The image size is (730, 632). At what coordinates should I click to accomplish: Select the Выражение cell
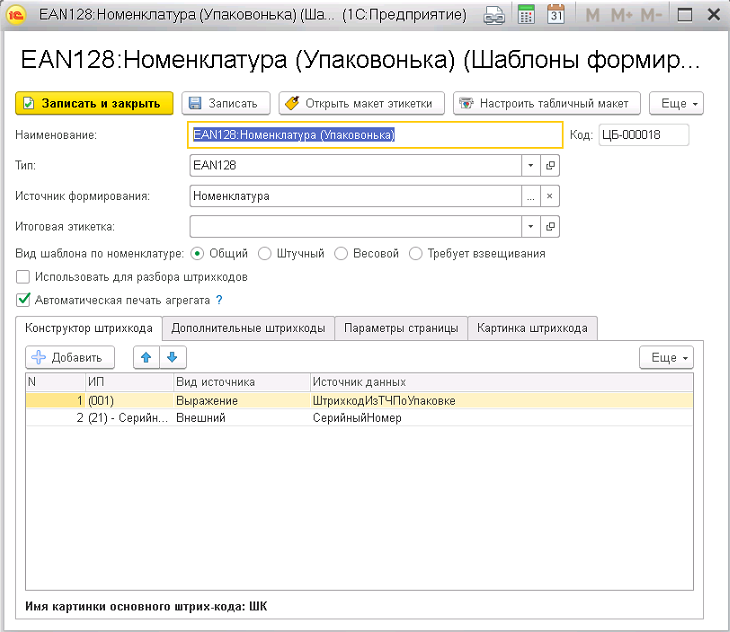point(242,401)
